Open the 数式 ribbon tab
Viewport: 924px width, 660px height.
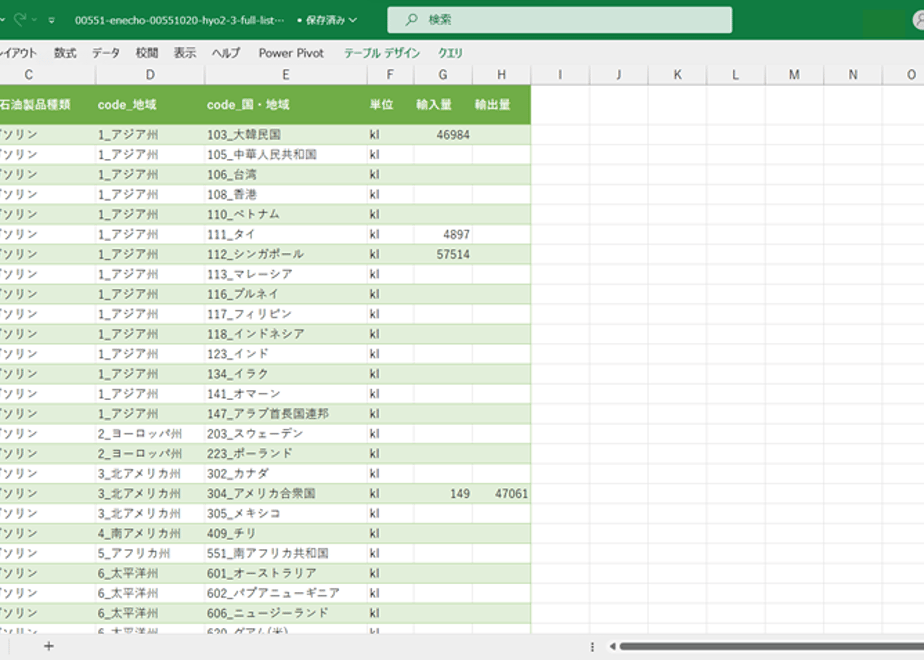65,53
